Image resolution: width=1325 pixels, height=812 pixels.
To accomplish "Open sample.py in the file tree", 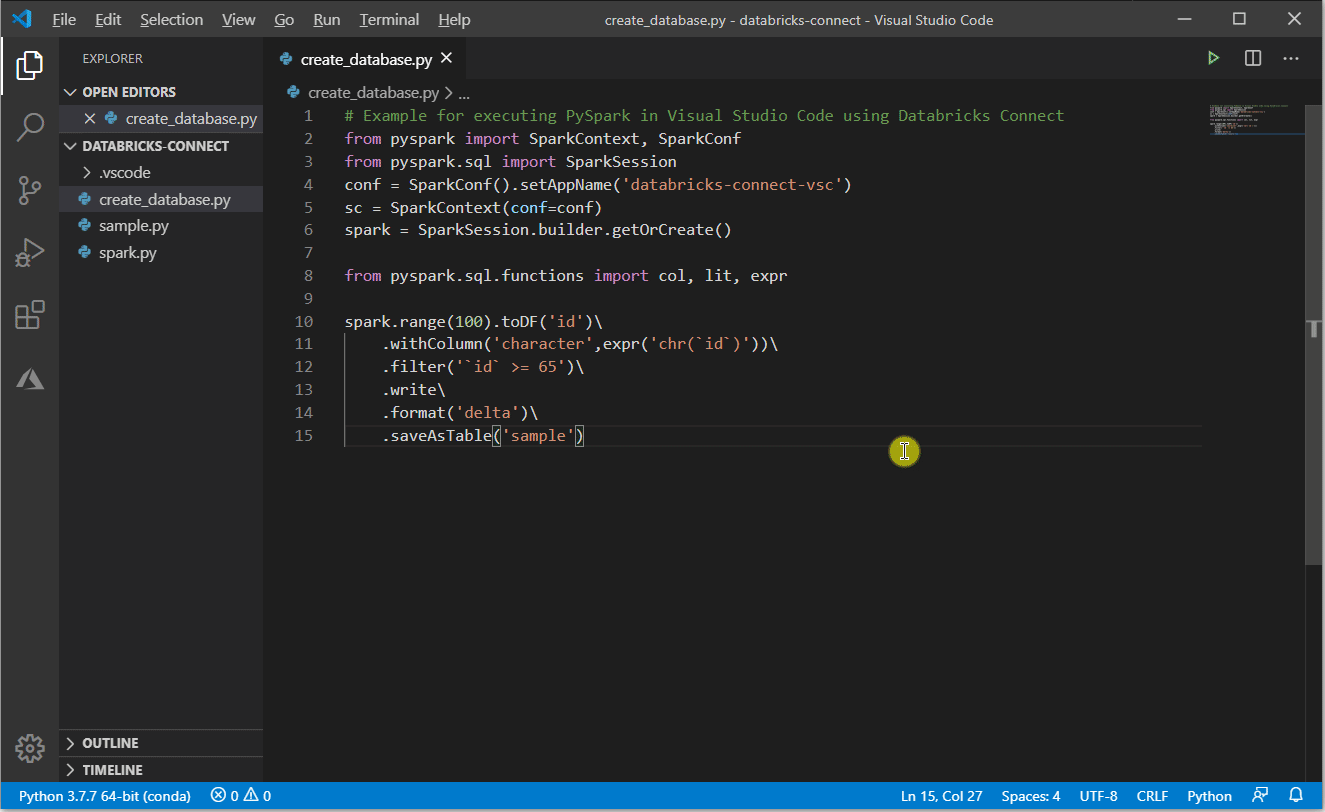I will pos(161,226).
